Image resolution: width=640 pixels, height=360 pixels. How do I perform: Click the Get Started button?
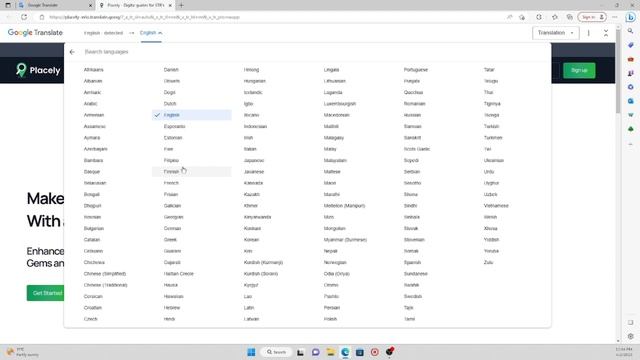coord(45,293)
